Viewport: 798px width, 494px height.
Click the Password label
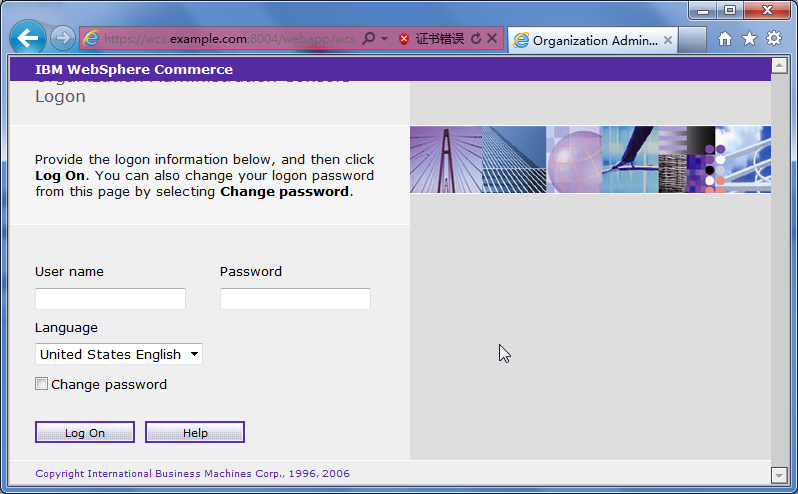click(251, 272)
